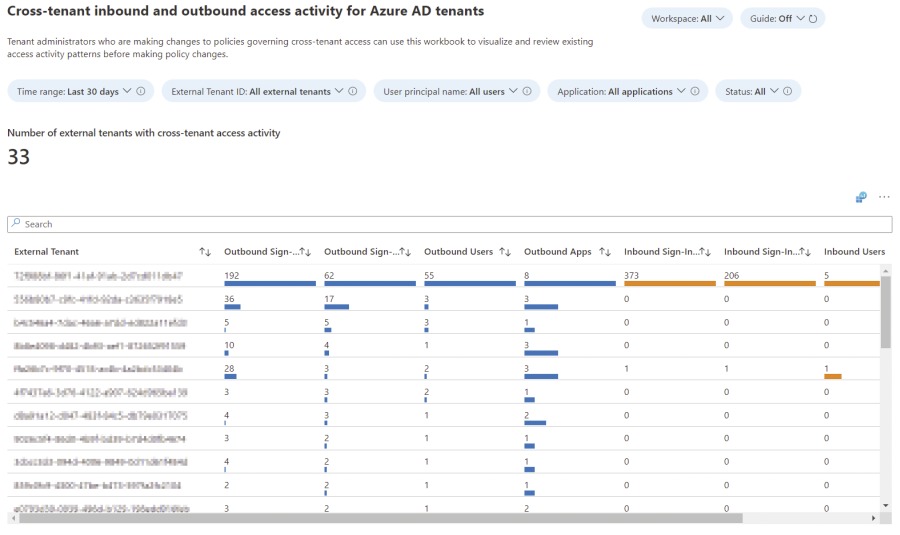Screen dimensions: 900x535
Task: Select inbound sign-in value 373
Action: pos(631,276)
